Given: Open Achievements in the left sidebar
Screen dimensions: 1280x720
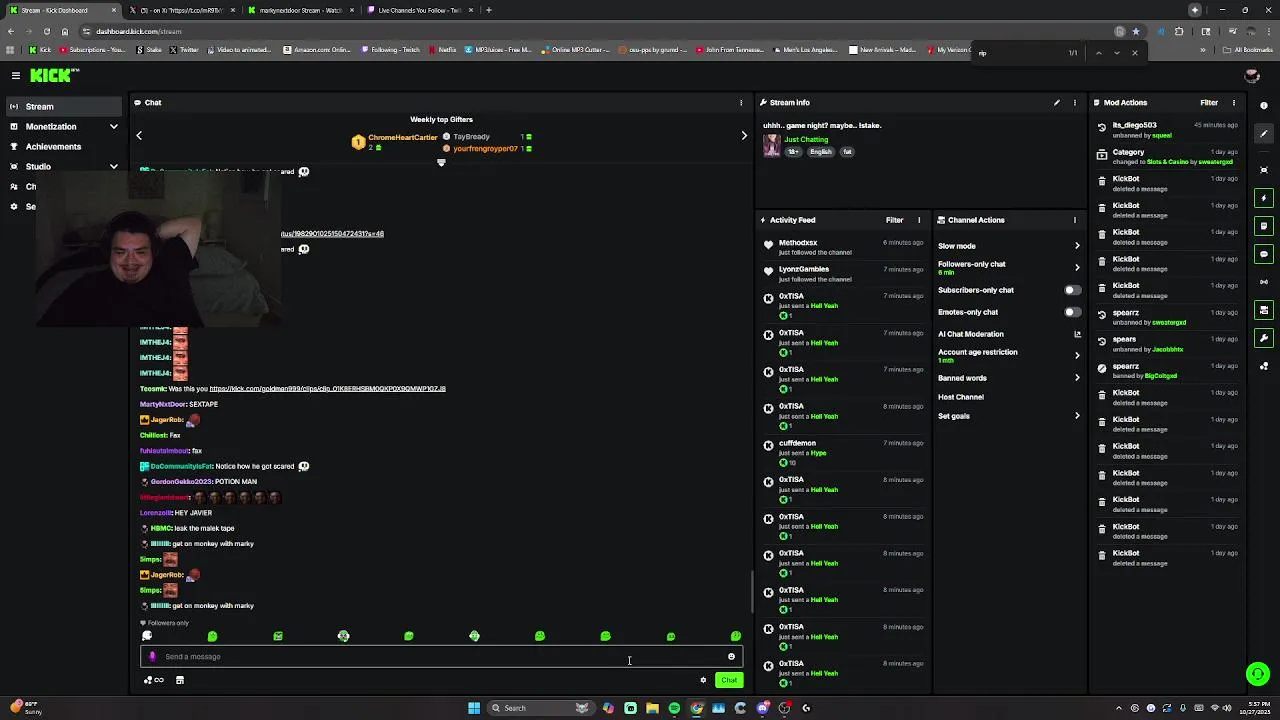Looking at the screenshot, I should coord(64,147).
